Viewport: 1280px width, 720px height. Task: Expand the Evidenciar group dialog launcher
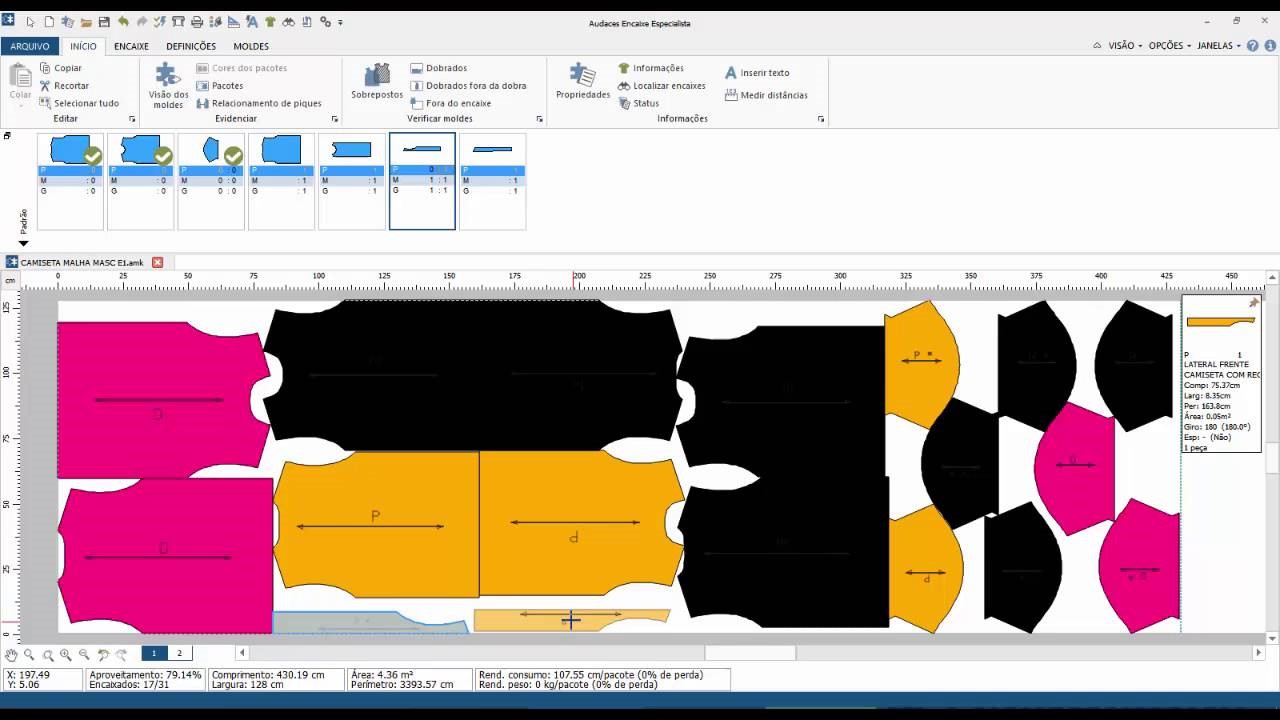tap(335, 119)
